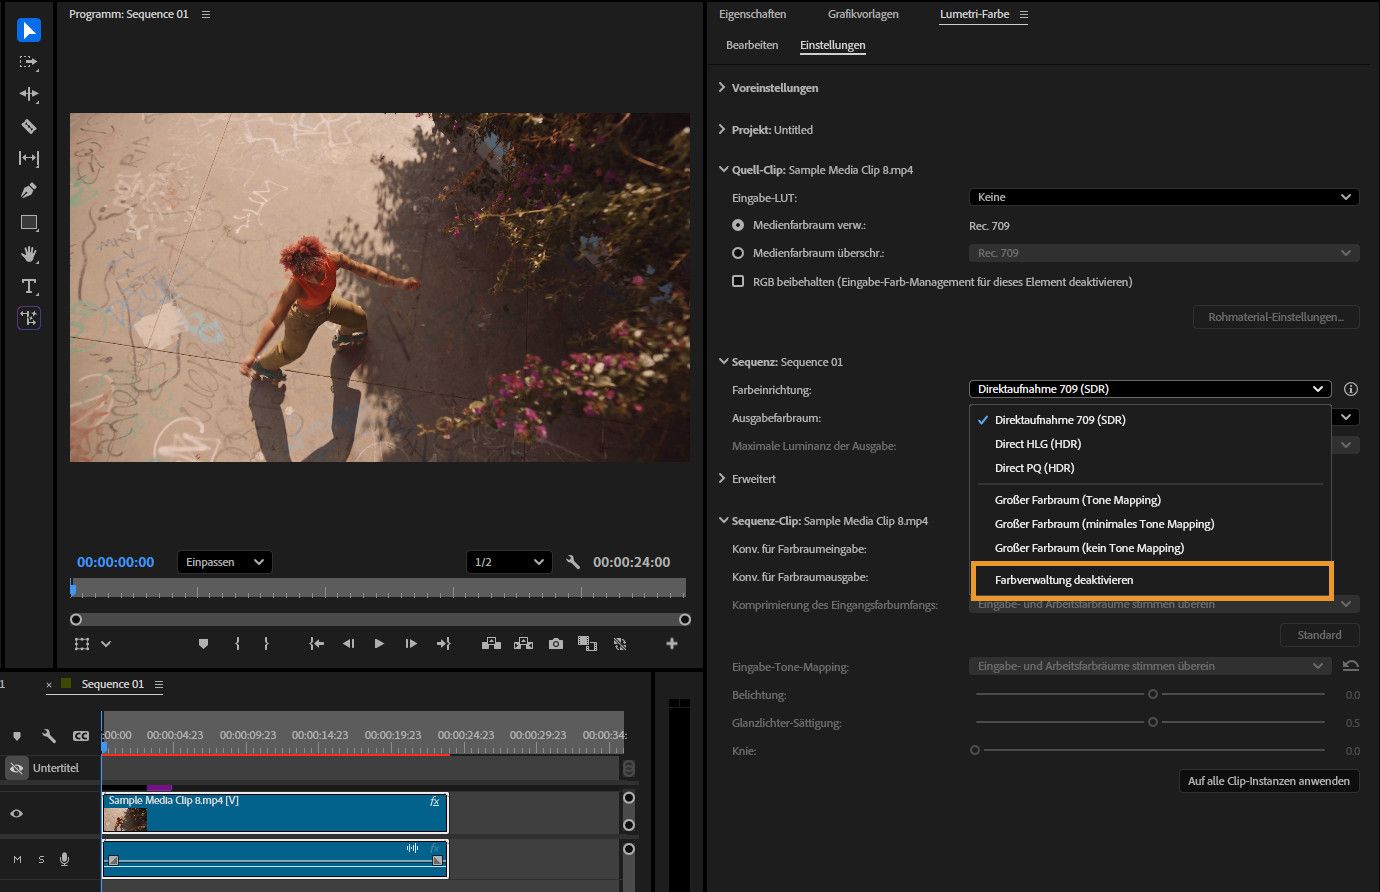1380x892 pixels.
Task: Choose Farbverwaltung deaktivieren from the list
Action: point(1064,580)
